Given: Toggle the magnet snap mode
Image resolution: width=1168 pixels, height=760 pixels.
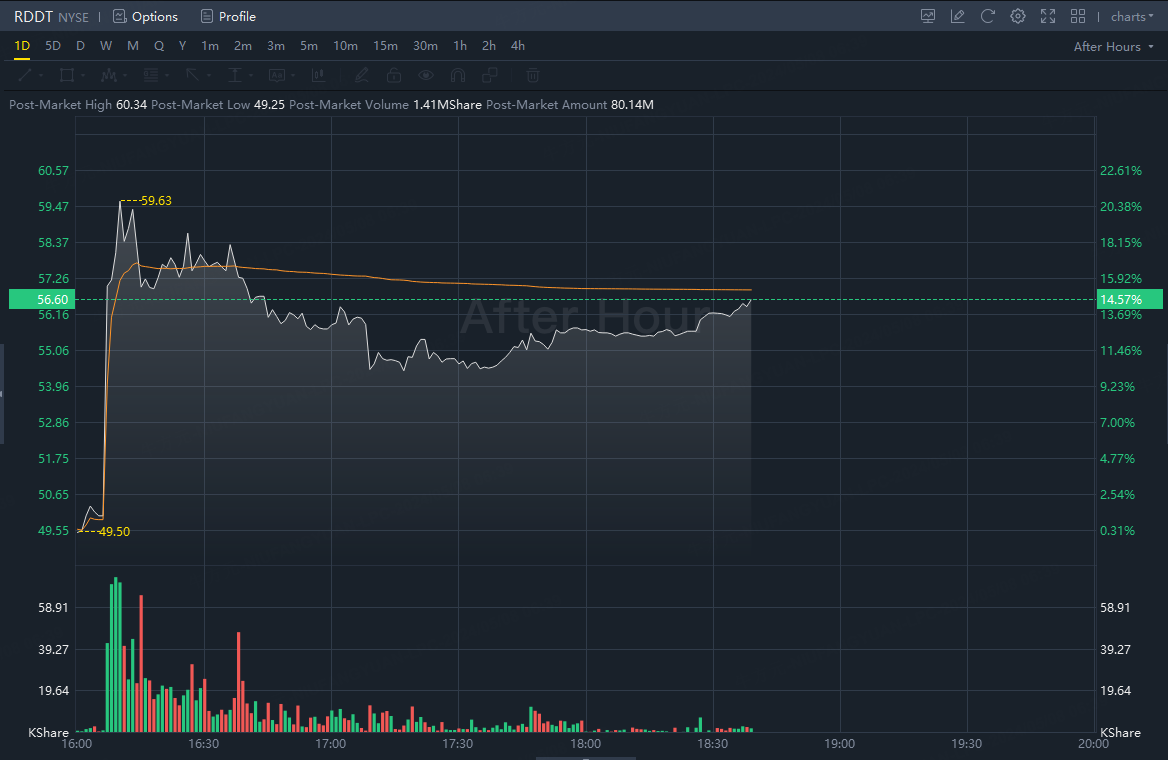Looking at the screenshot, I should tap(458, 75).
